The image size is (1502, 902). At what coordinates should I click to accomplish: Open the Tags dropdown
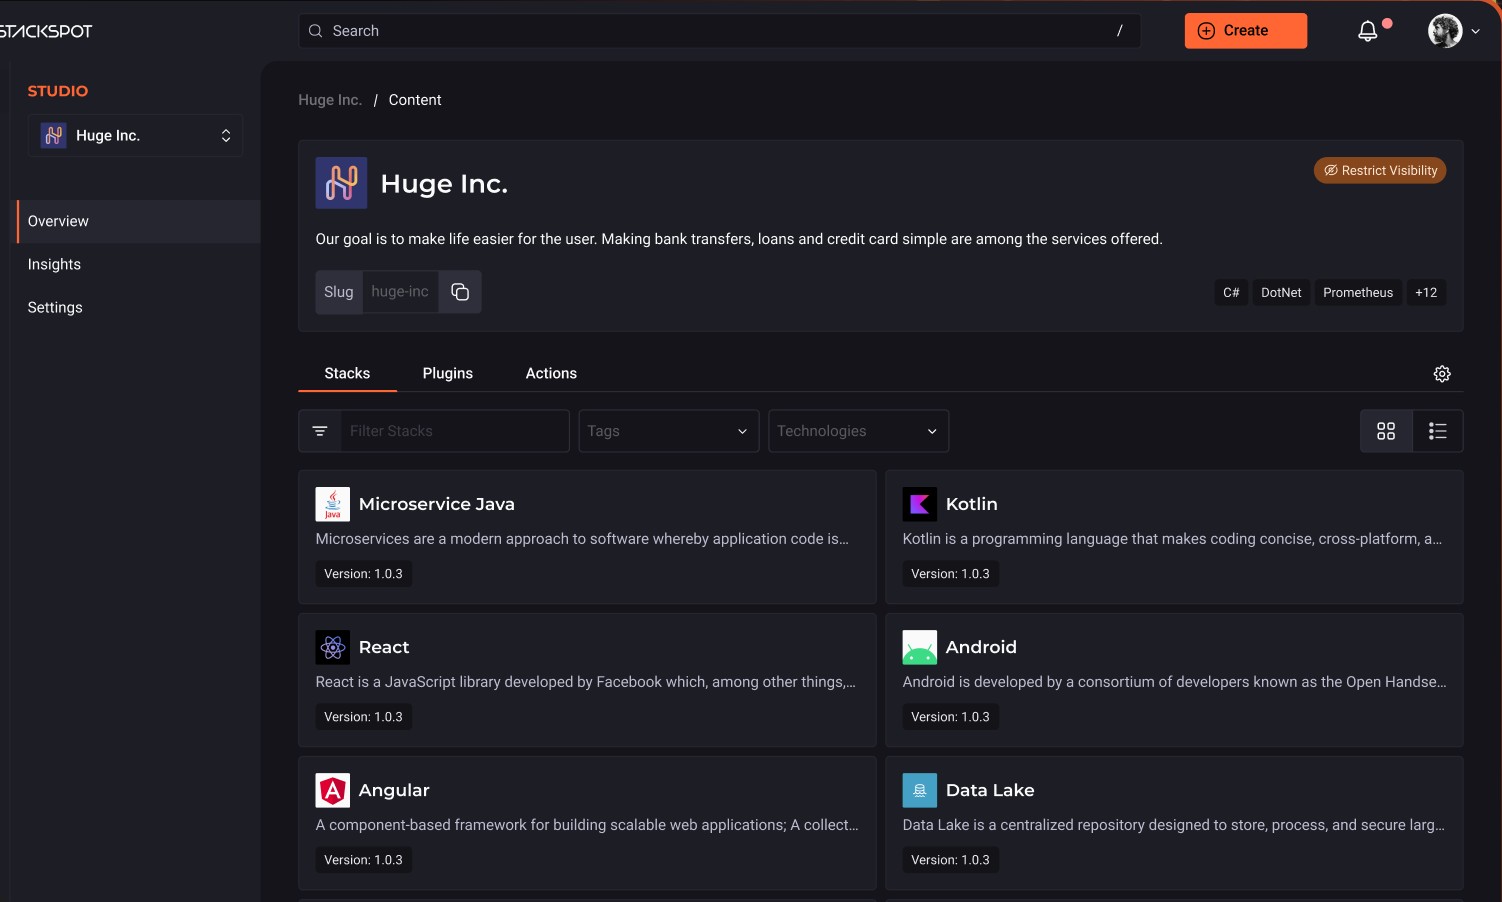click(x=669, y=431)
